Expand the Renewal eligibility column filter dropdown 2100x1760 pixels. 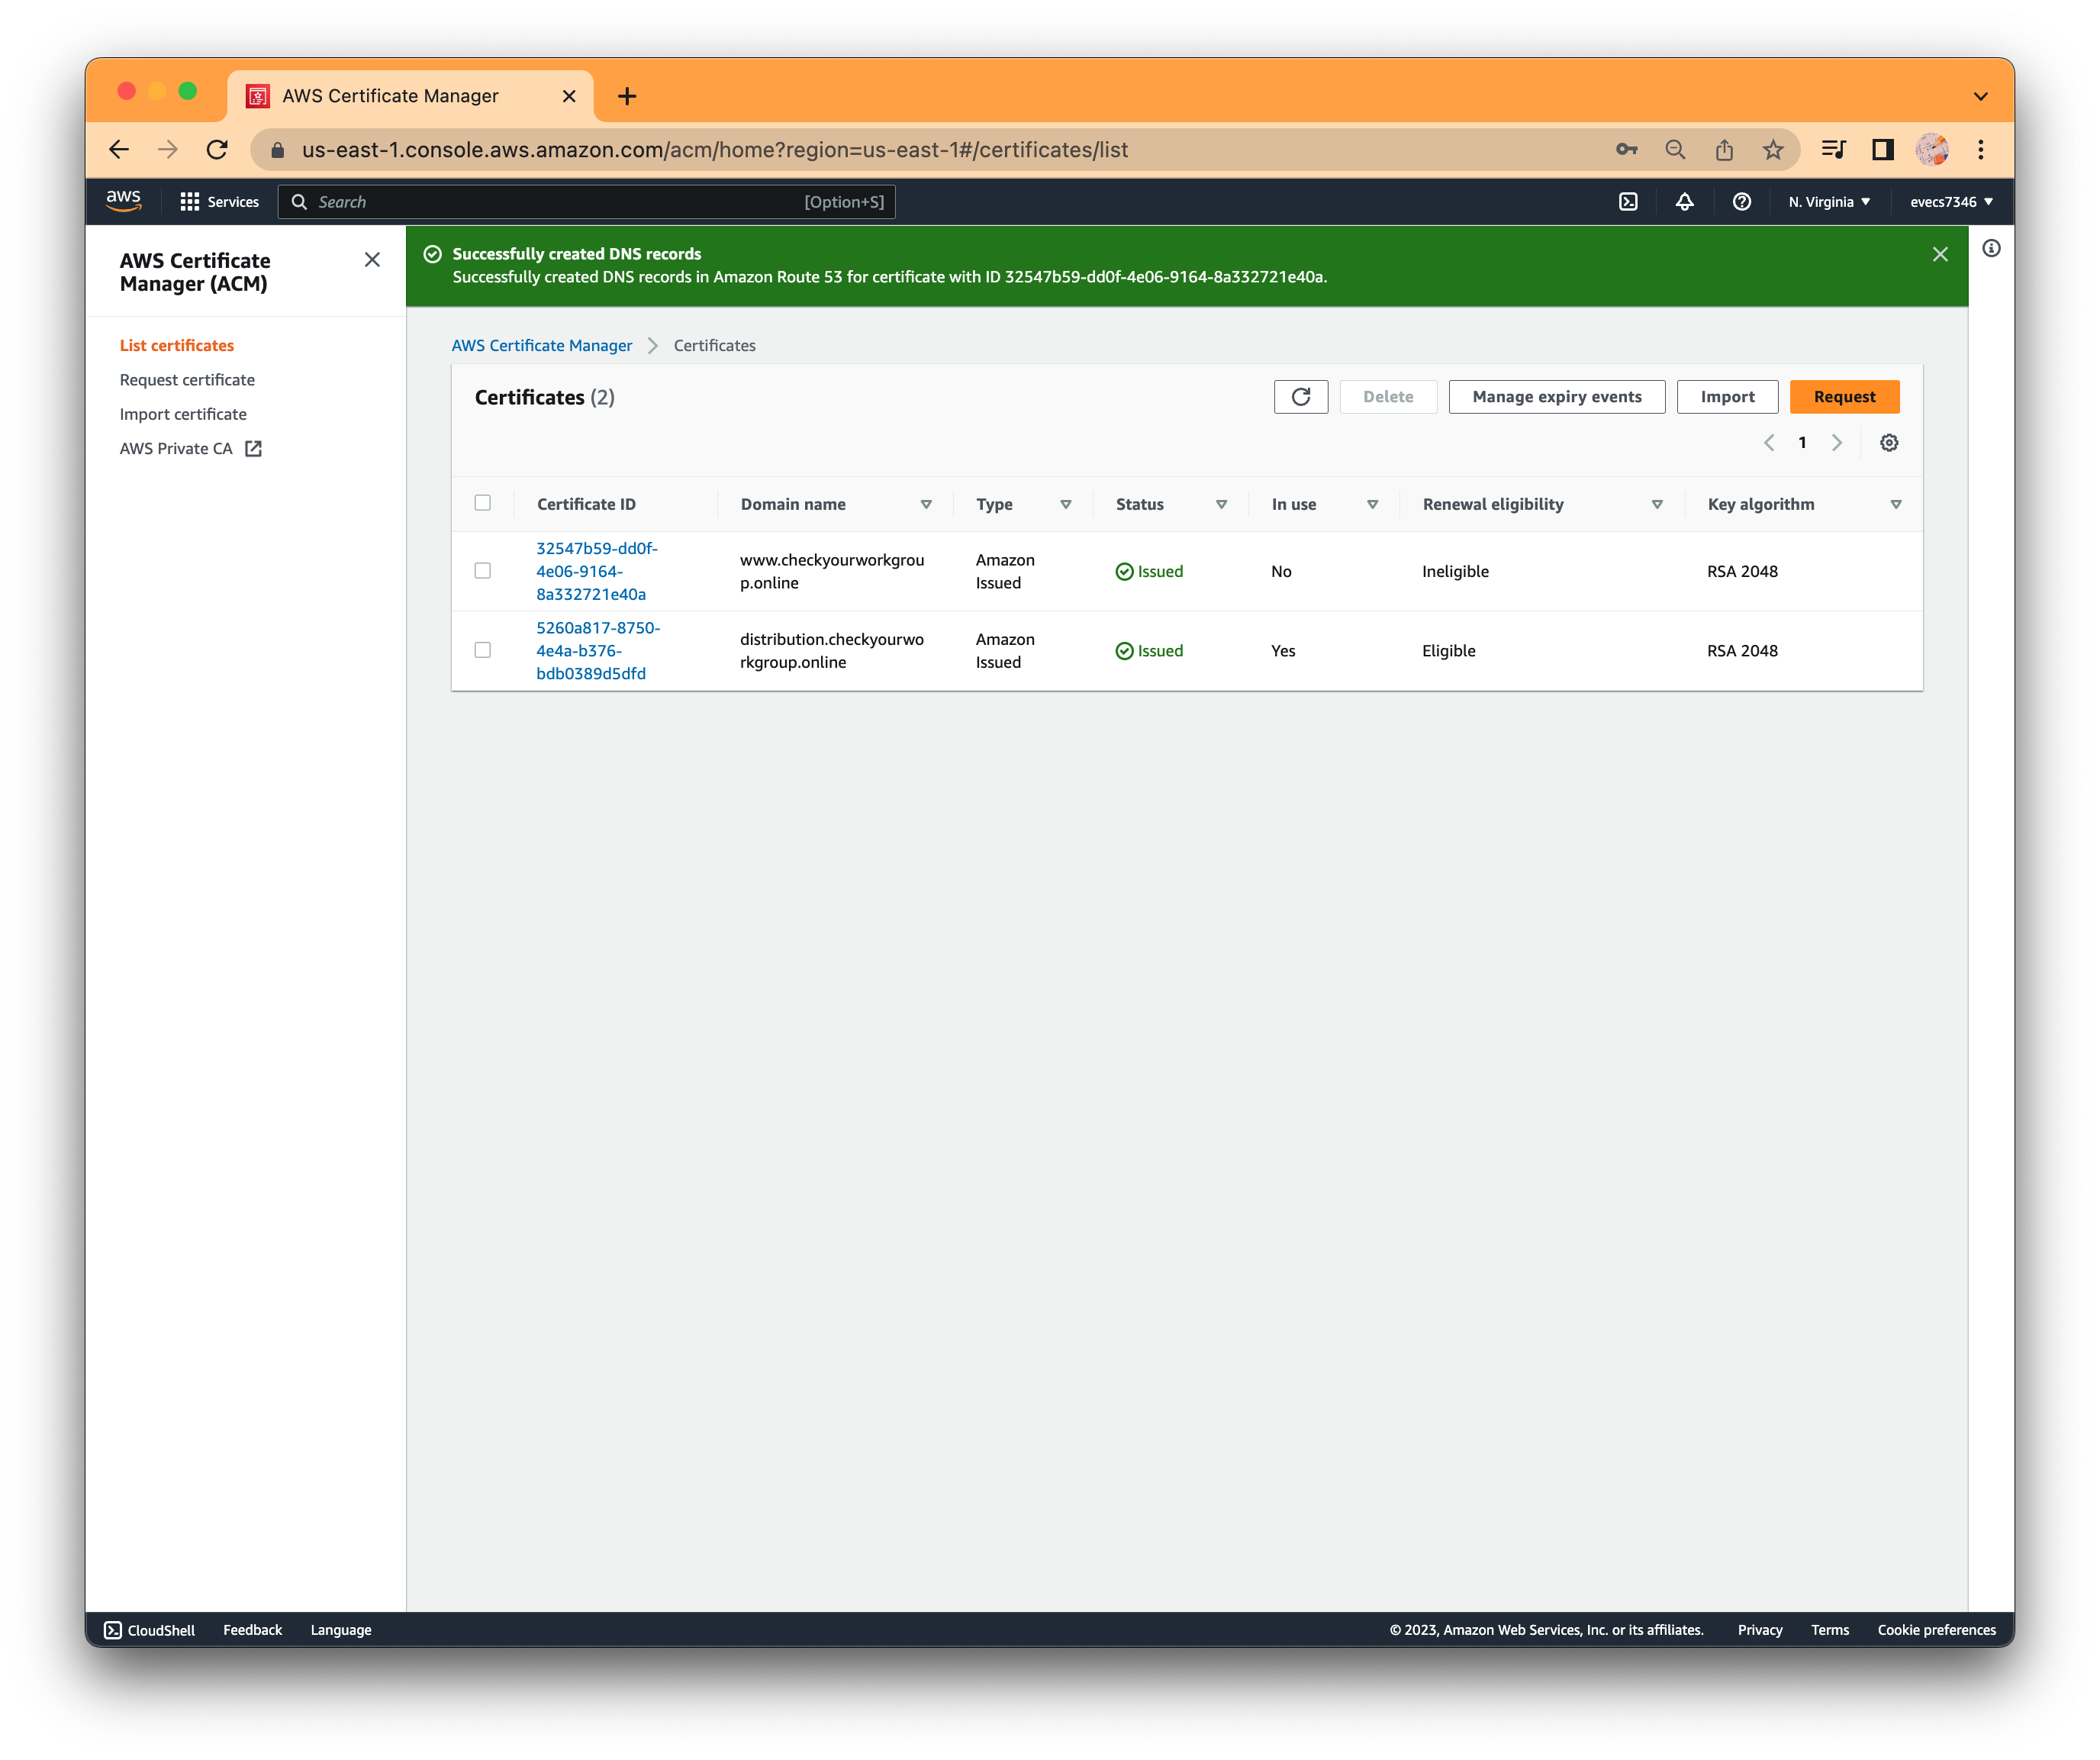pos(1653,504)
